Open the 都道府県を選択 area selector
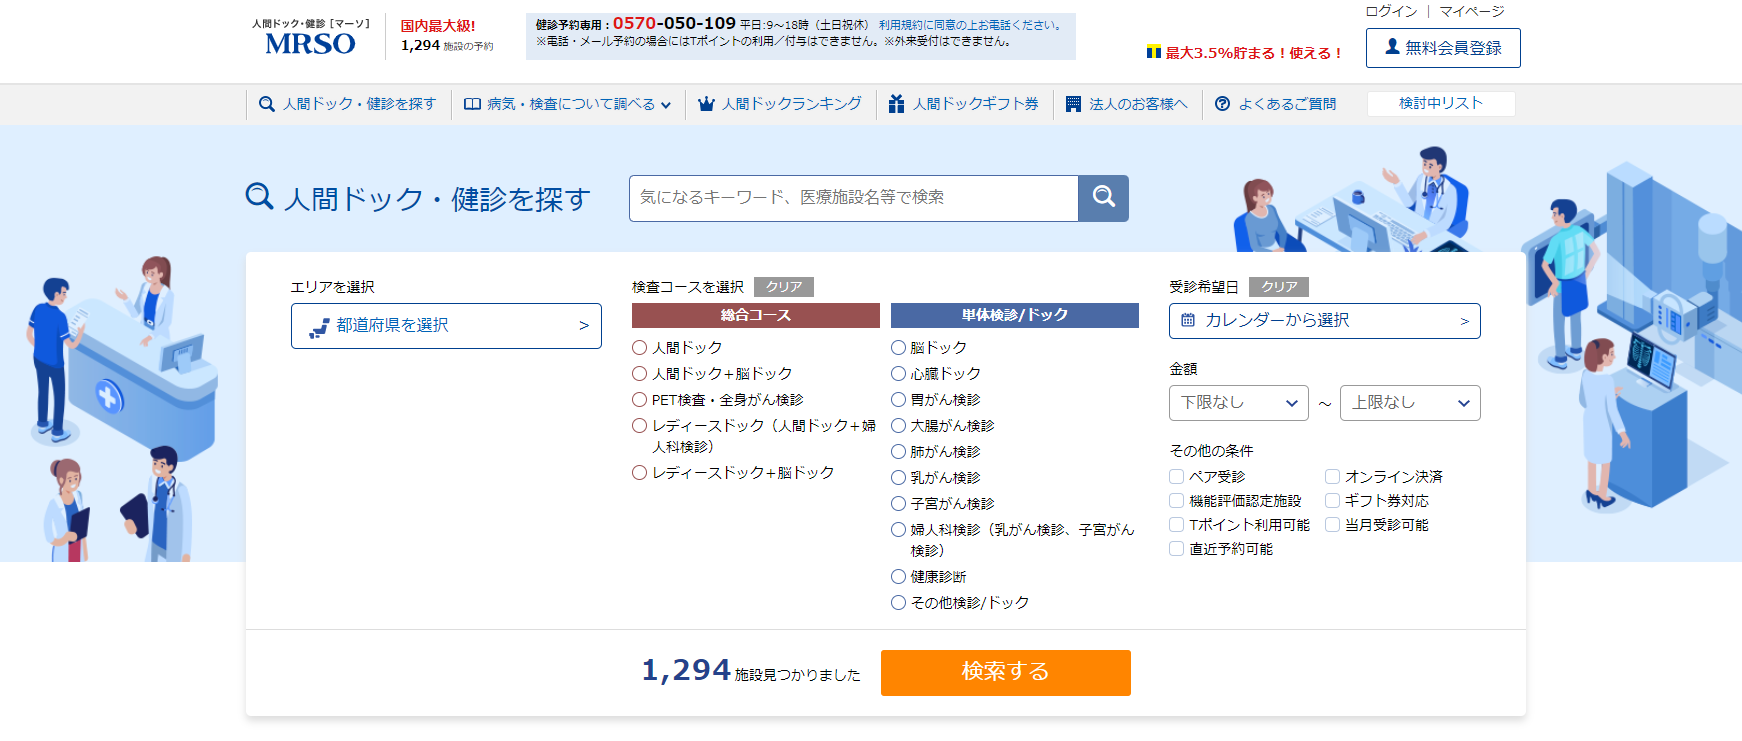Viewport: 1742px width, 741px height. (x=446, y=326)
